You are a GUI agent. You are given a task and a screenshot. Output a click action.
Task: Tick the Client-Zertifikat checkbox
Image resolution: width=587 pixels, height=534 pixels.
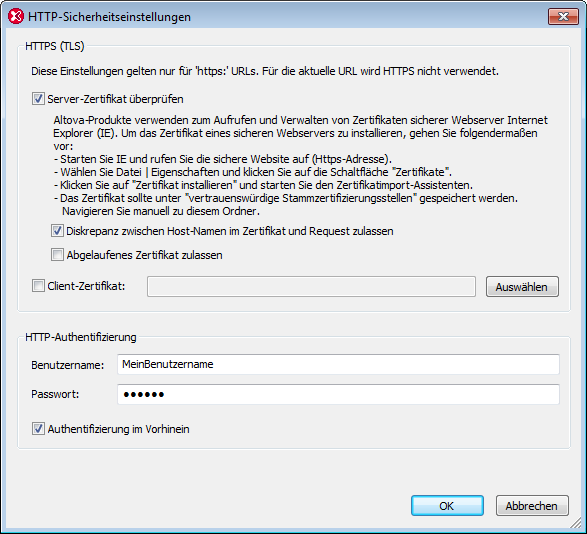[x=38, y=286]
